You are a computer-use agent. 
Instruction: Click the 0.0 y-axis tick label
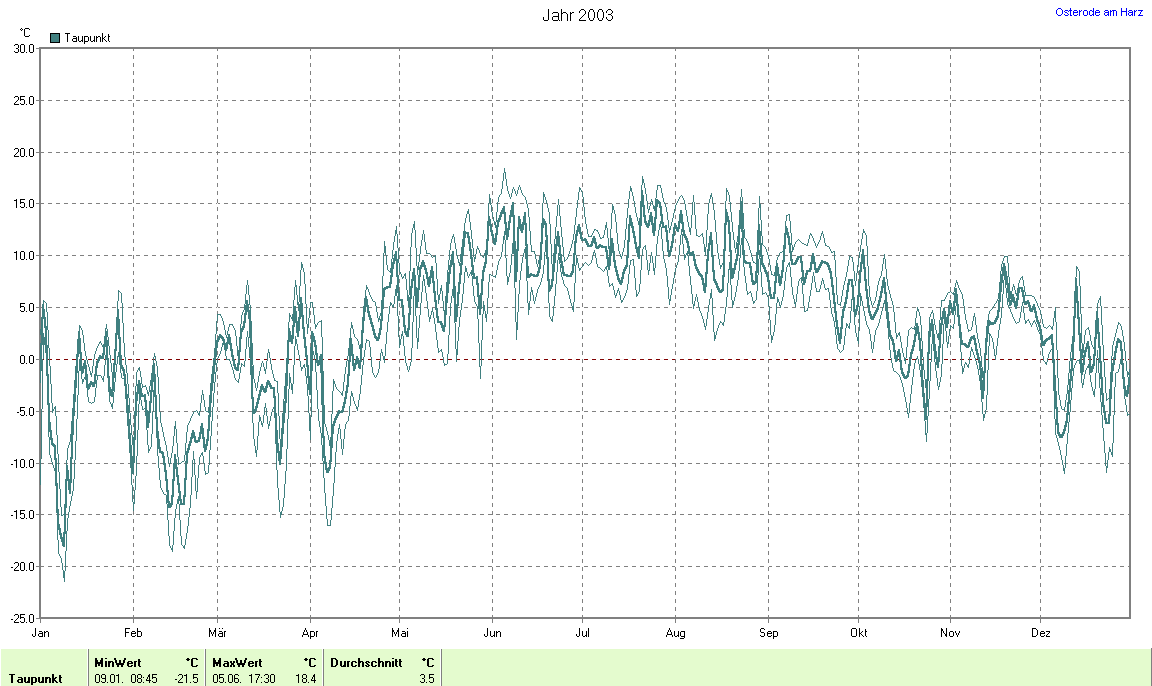(x=26, y=359)
